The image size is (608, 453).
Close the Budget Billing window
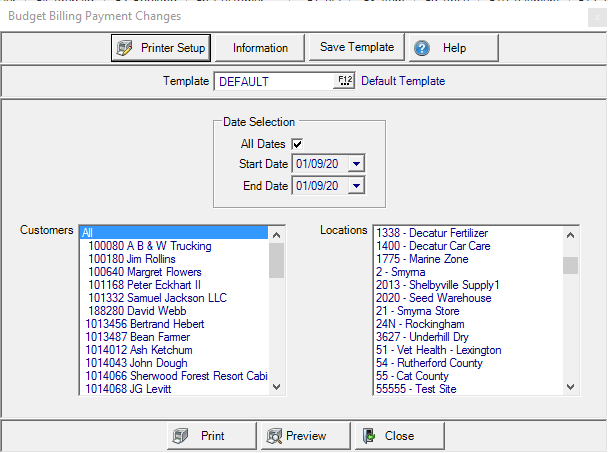(x=597, y=15)
